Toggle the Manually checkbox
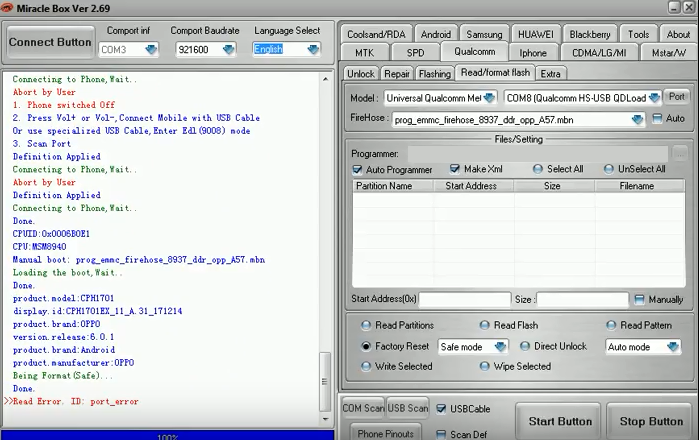699x440 pixels. (x=639, y=299)
